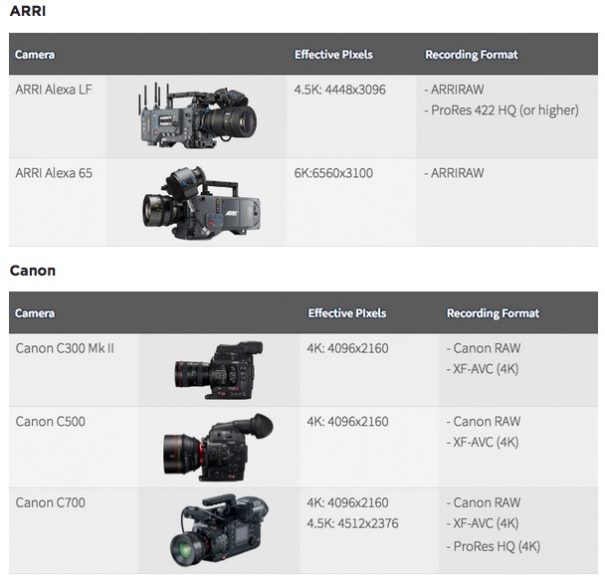Click Effective Pixels header in Canon table
The image size is (605, 584).
pyautogui.click(x=347, y=313)
